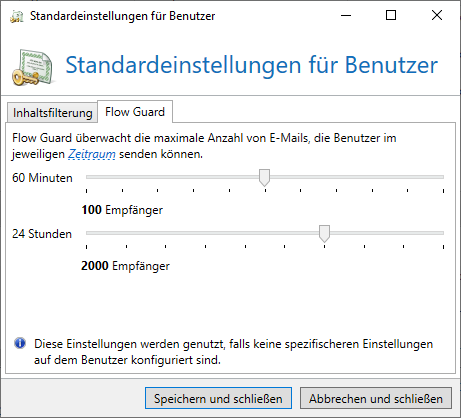Click the far left end of 24 Stunden slider track
461x418 pixels.
pos(87,233)
